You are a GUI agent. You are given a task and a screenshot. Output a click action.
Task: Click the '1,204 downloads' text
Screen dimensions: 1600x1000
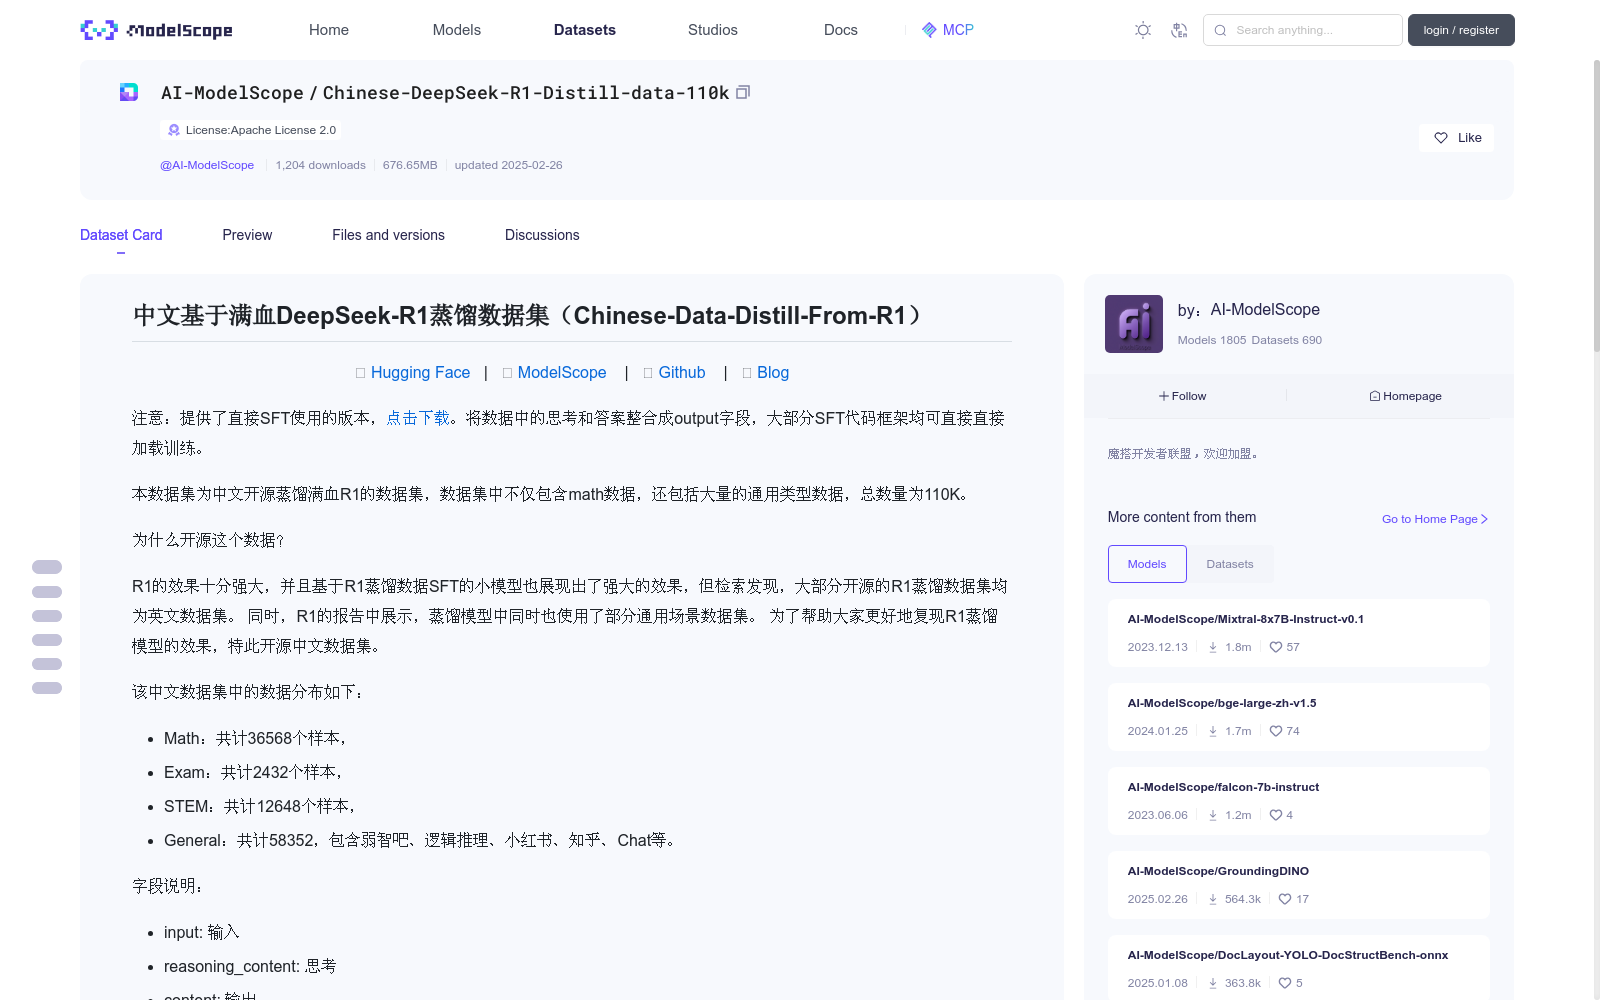[x=320, y=165]
